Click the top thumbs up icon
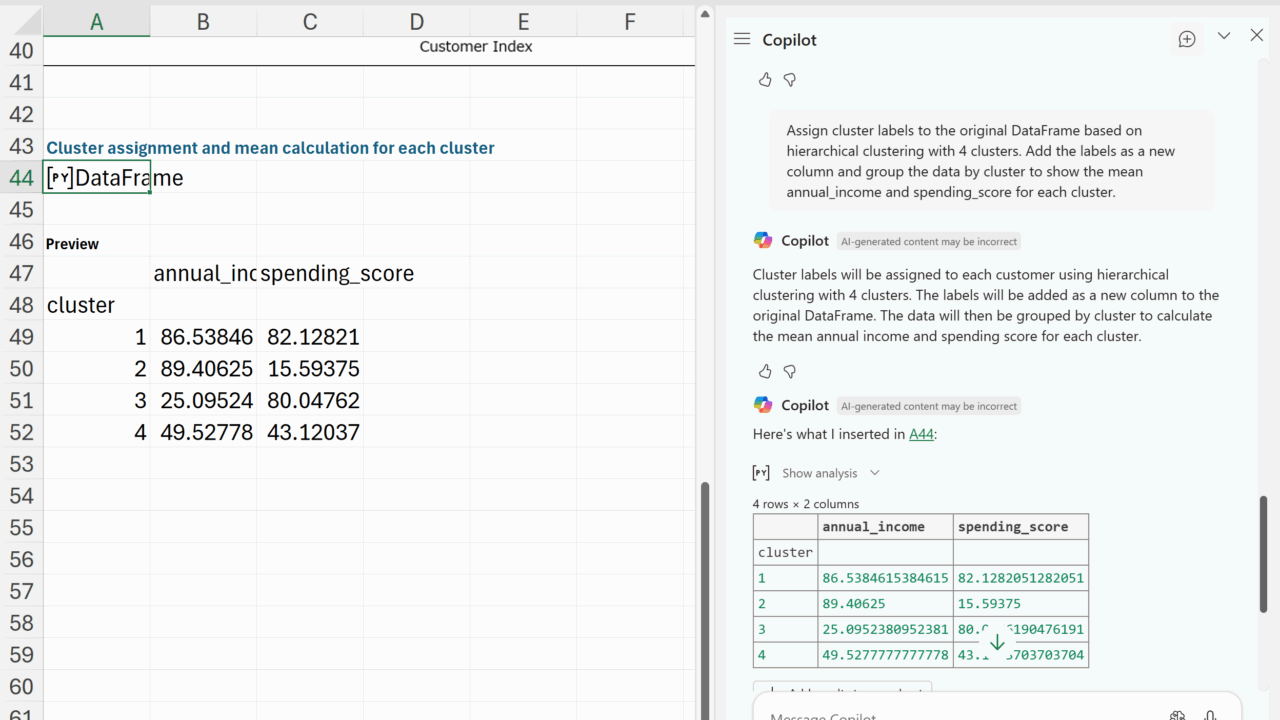This screenshot has width=1280, height=720. point(765,80)
